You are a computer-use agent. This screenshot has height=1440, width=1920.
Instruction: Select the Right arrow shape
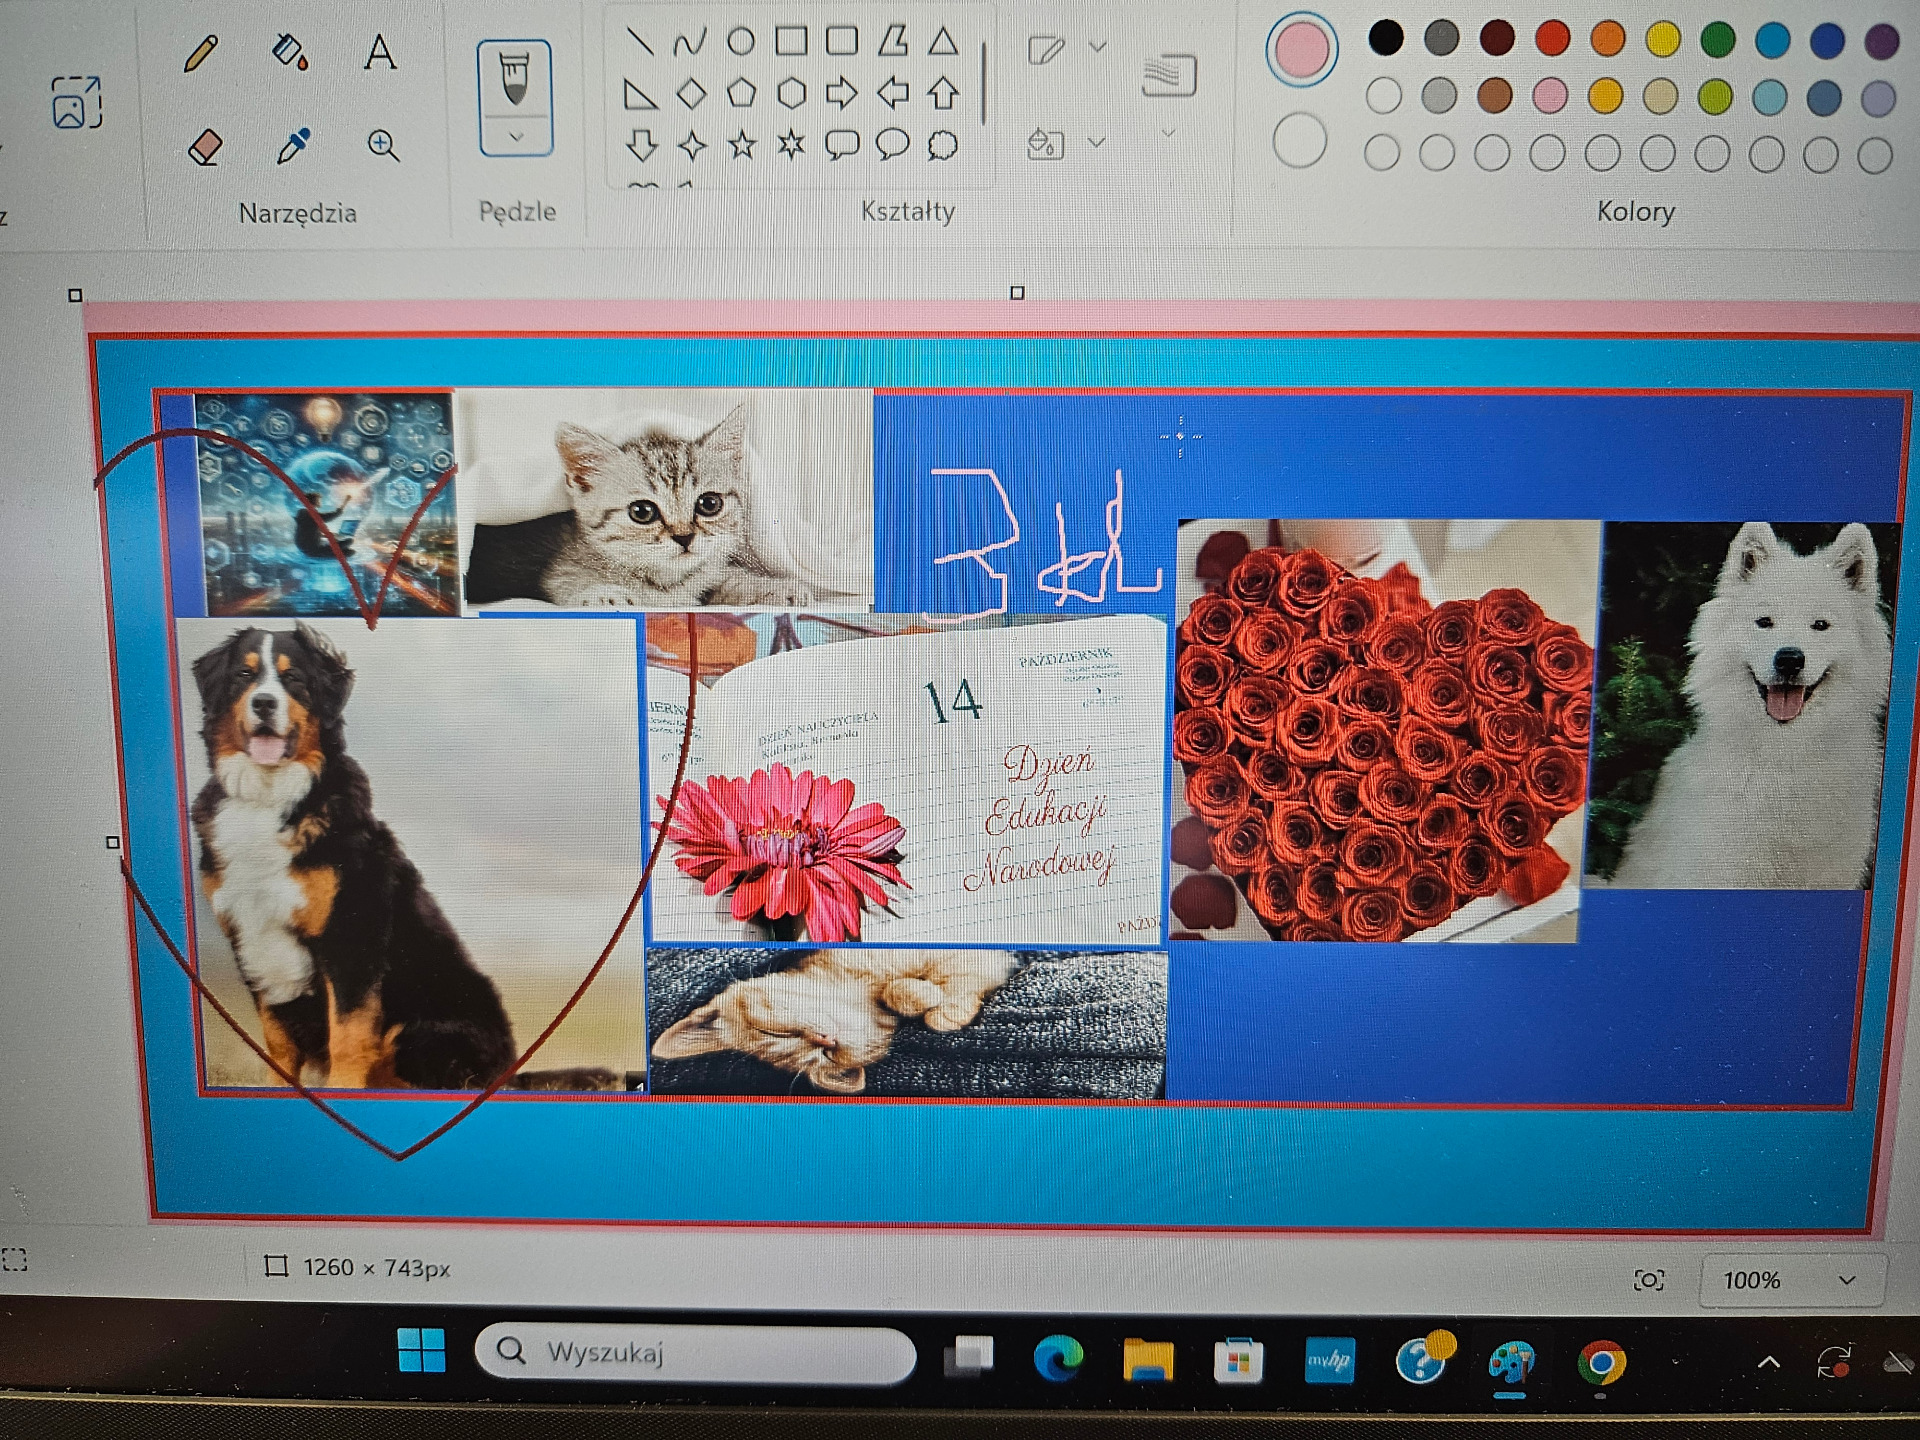pos(842,93)
